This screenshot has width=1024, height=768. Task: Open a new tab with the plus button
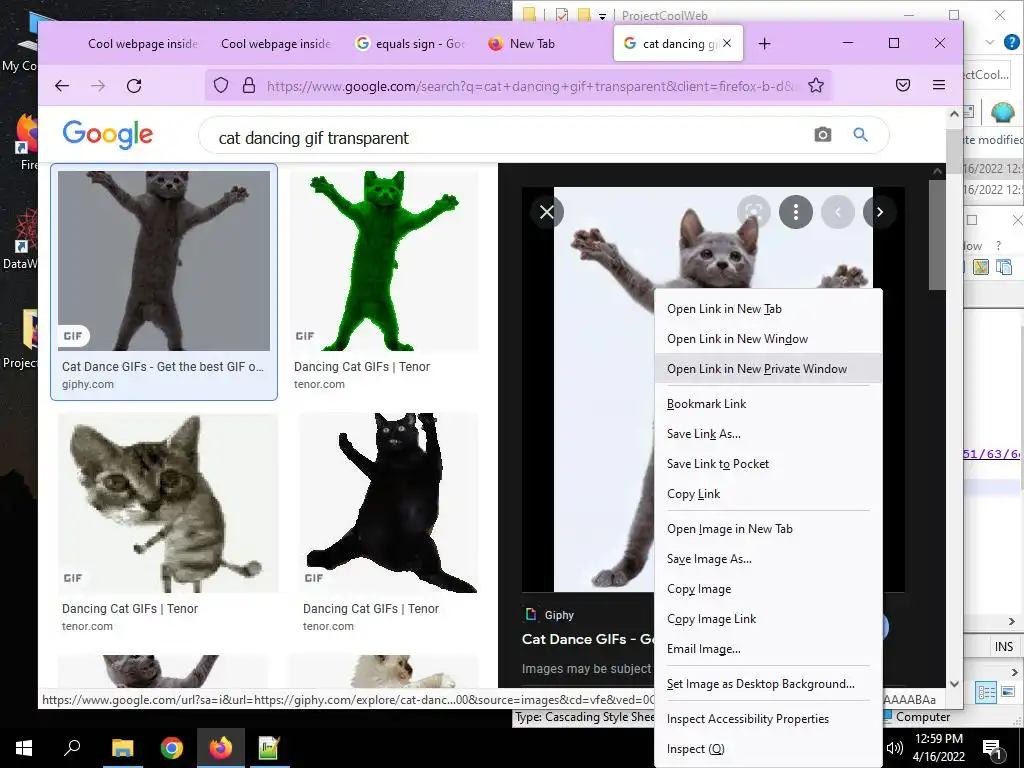coord(764,44)
